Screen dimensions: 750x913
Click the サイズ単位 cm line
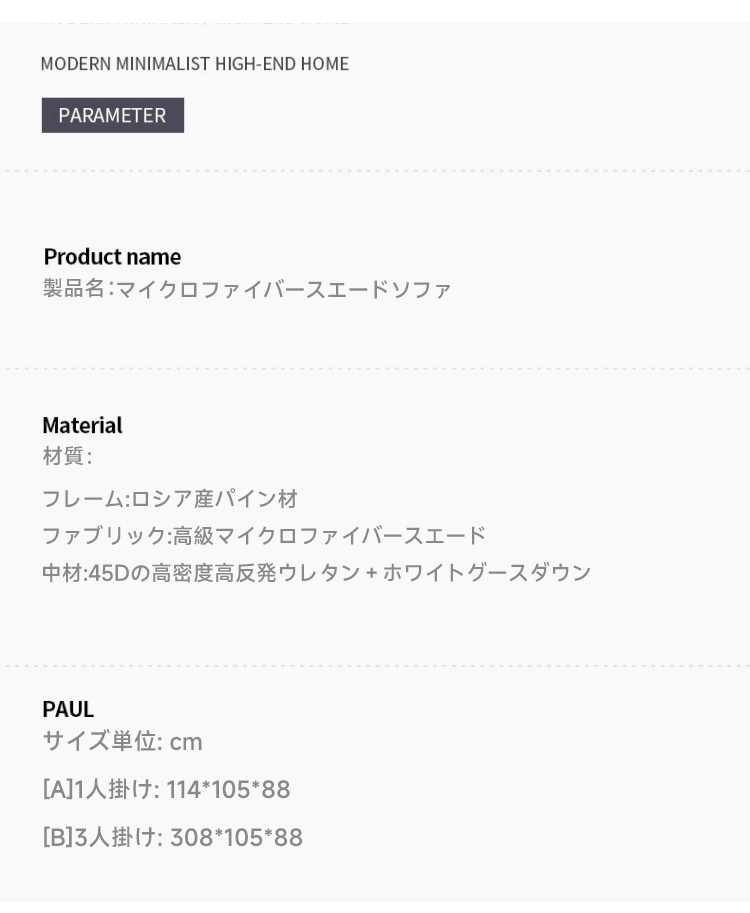pyautogui.click(x=122, y=741)
